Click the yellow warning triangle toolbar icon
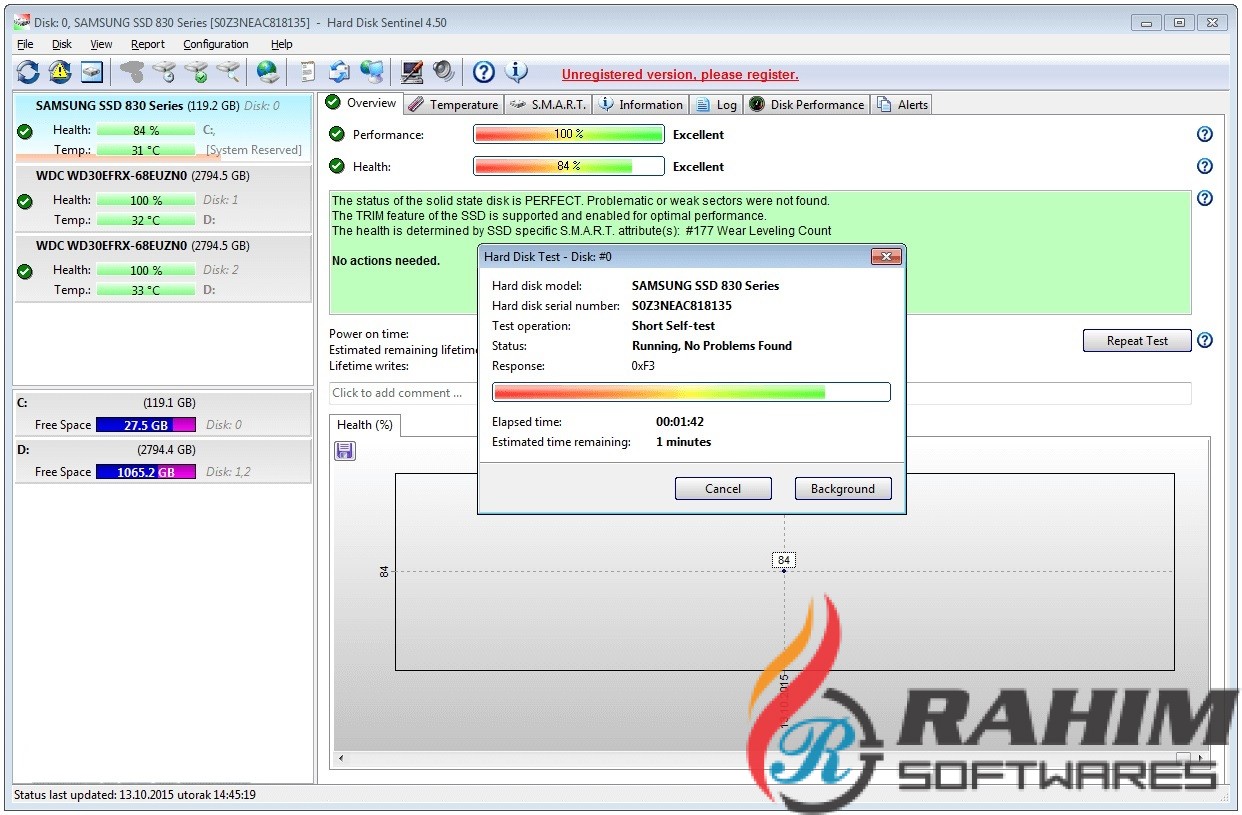This screenshot has width=1242, height=815. pos(60,72)
